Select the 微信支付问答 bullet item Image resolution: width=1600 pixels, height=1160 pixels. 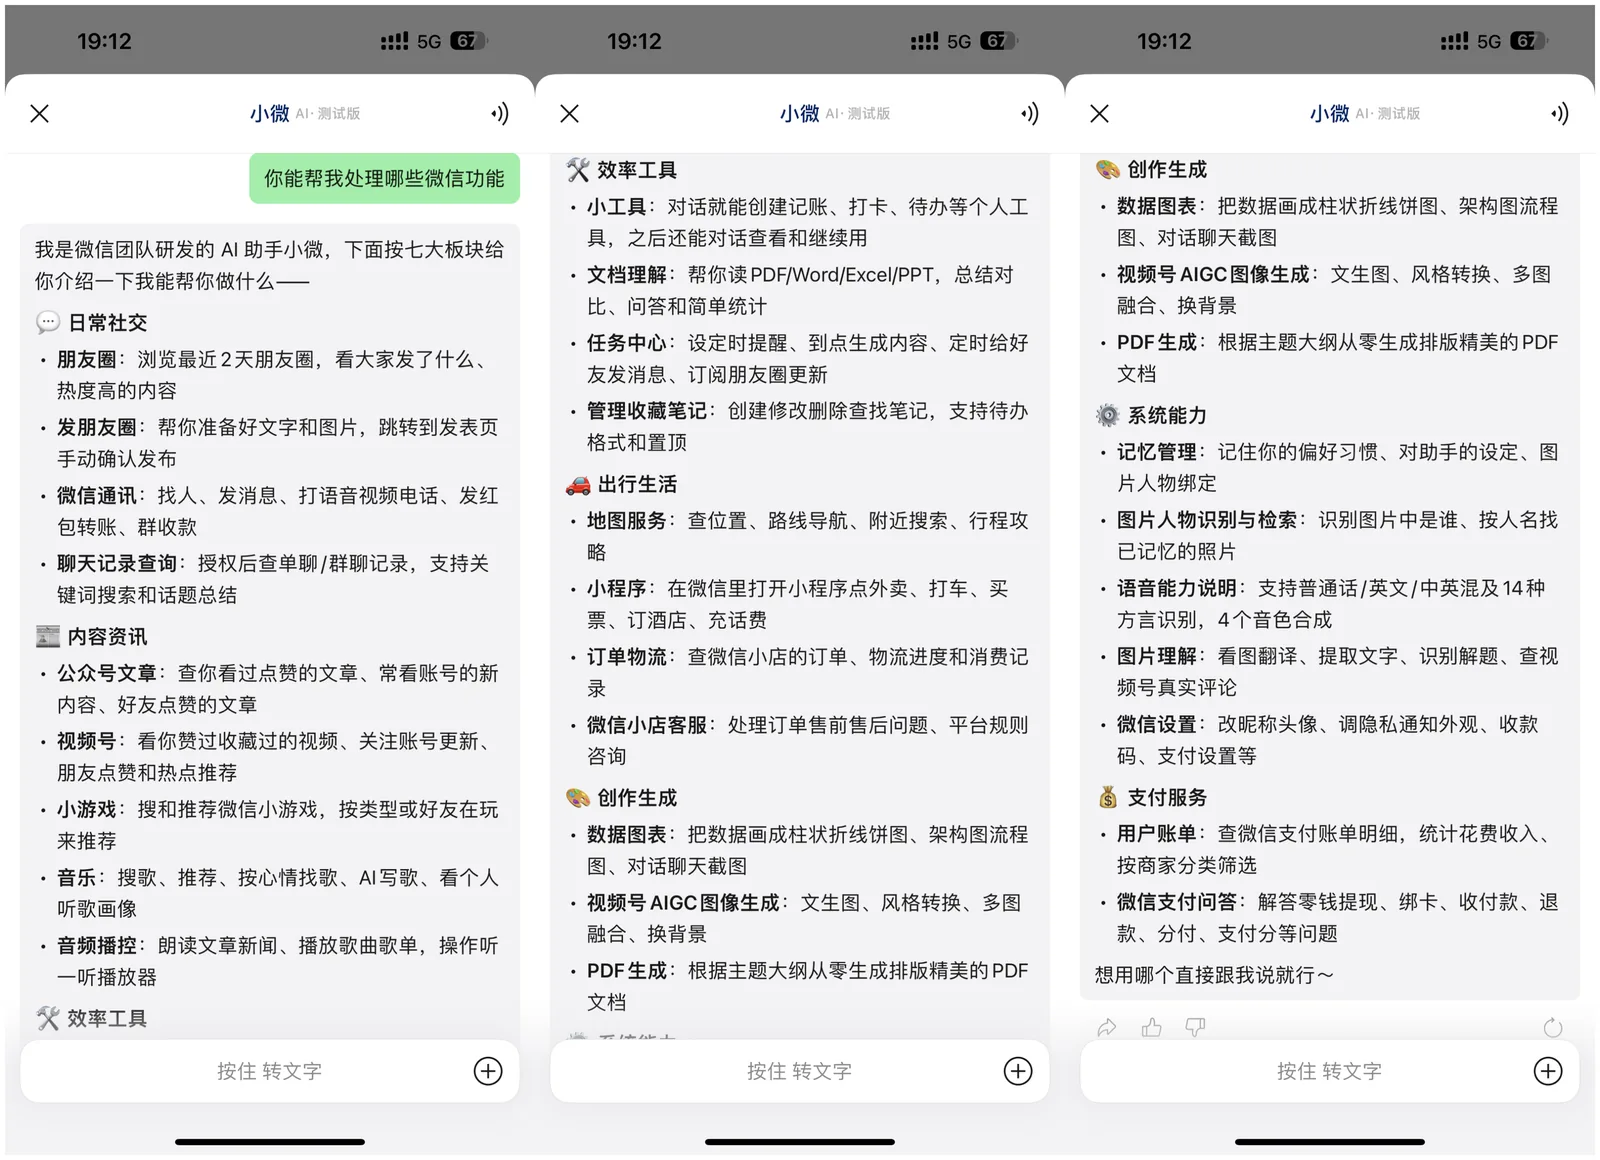[1330, 917]
